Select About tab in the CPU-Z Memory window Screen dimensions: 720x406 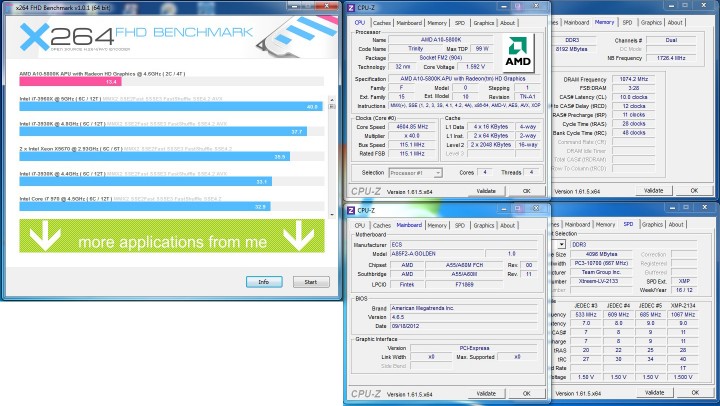(675, 22)
